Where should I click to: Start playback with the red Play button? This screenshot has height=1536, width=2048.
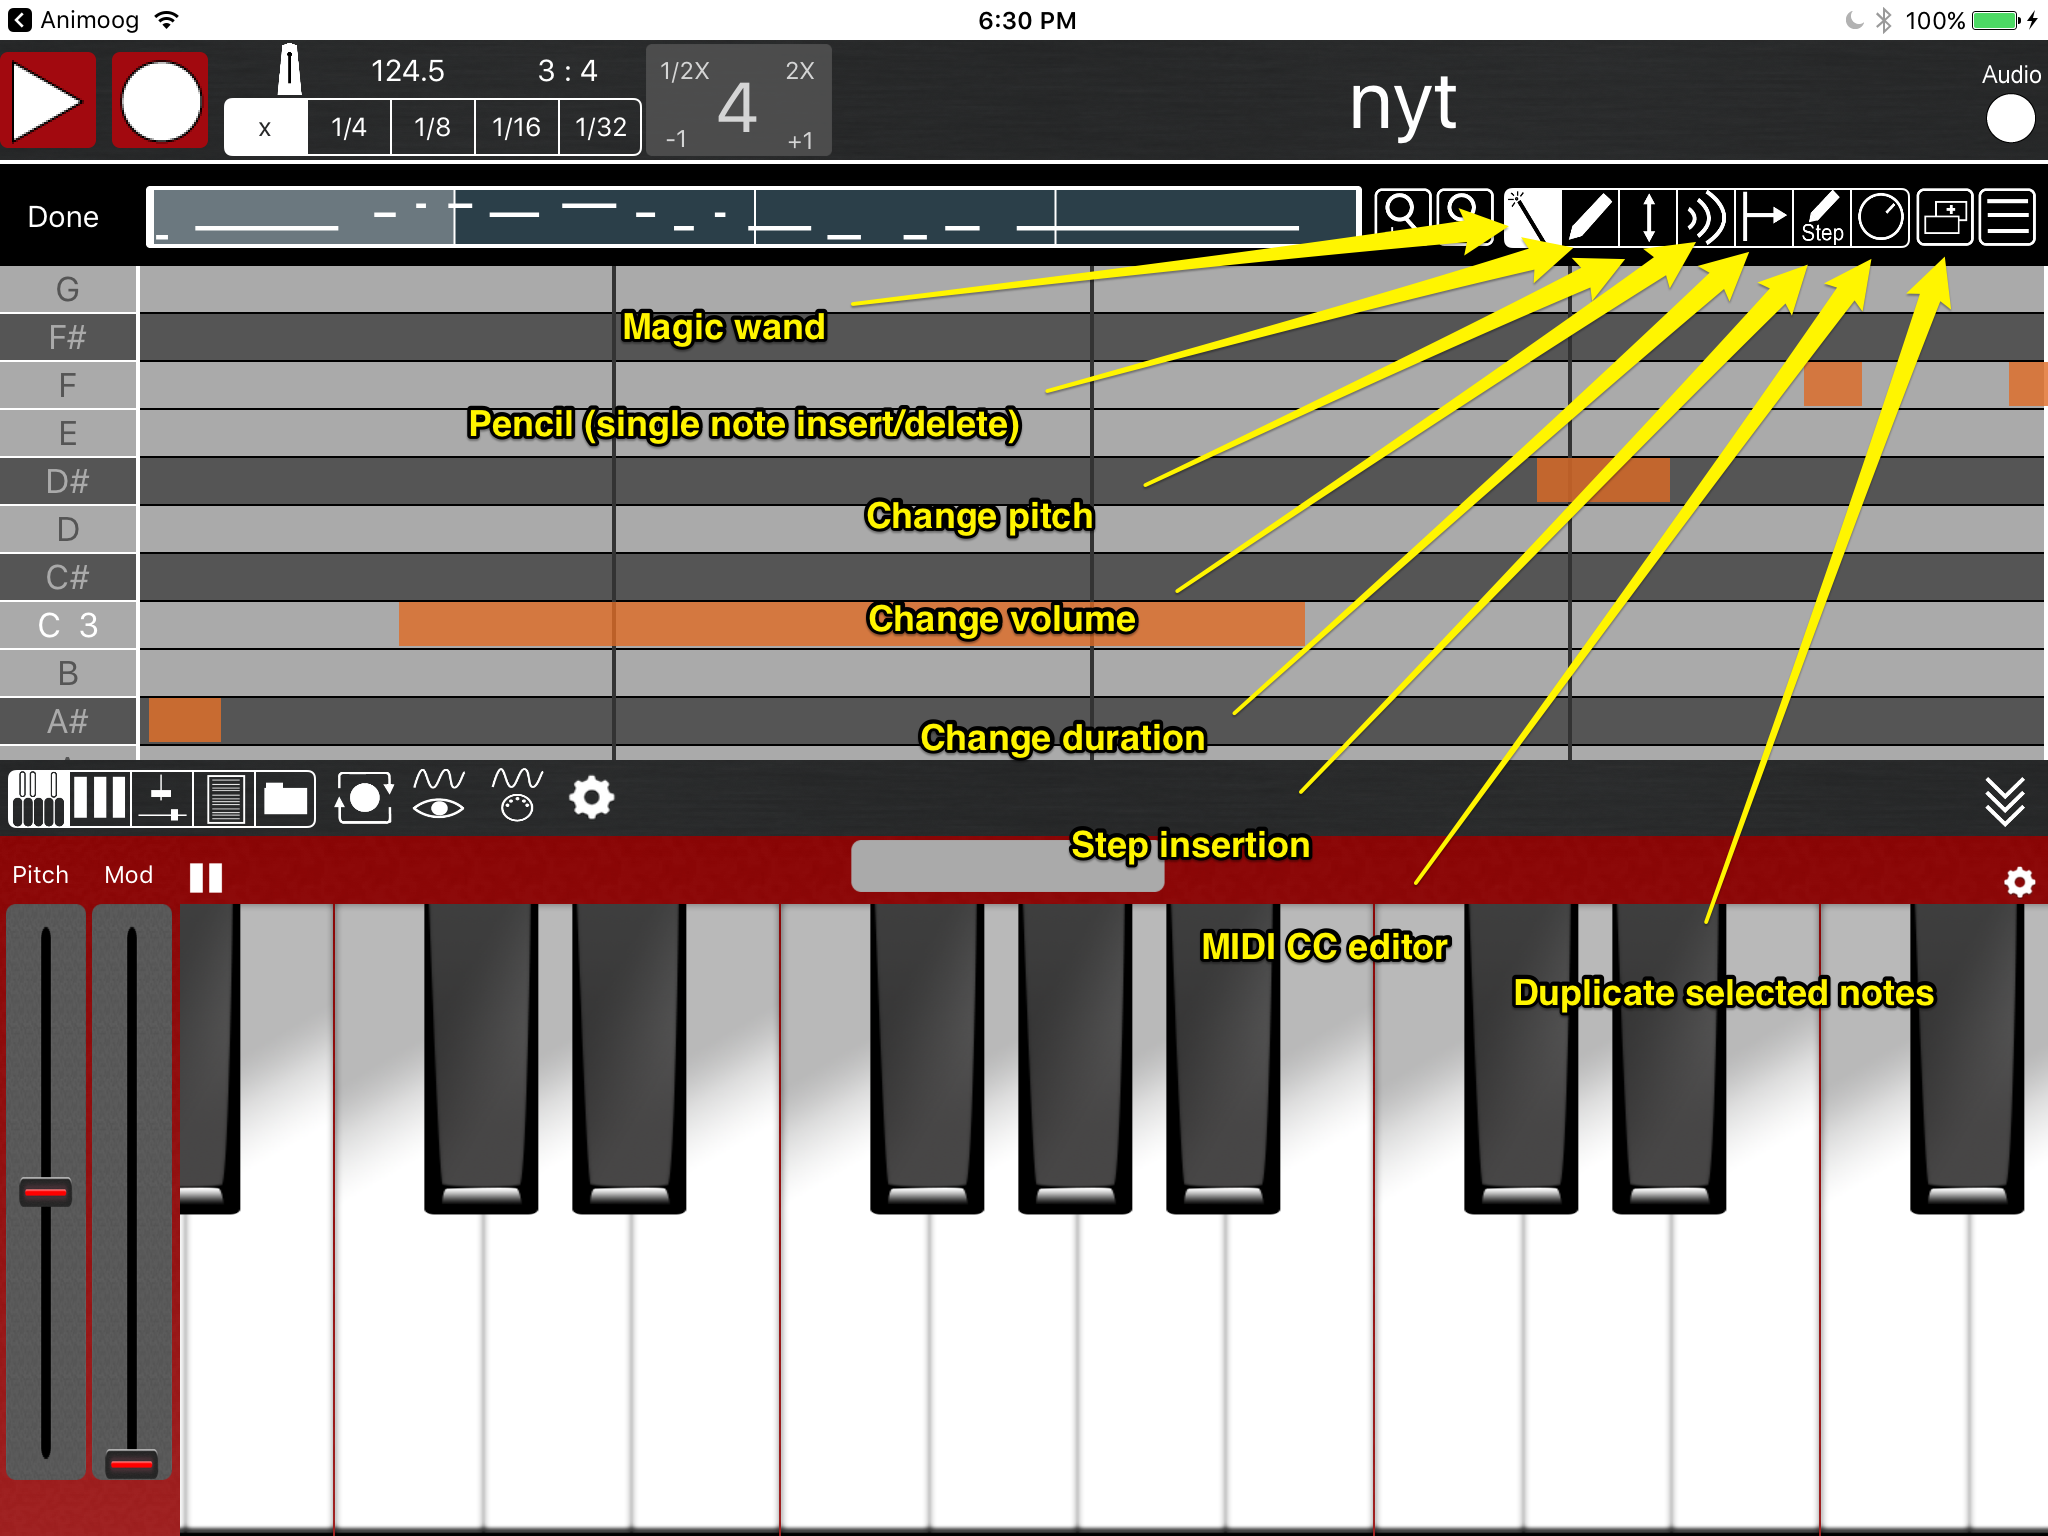click(48, 101)
